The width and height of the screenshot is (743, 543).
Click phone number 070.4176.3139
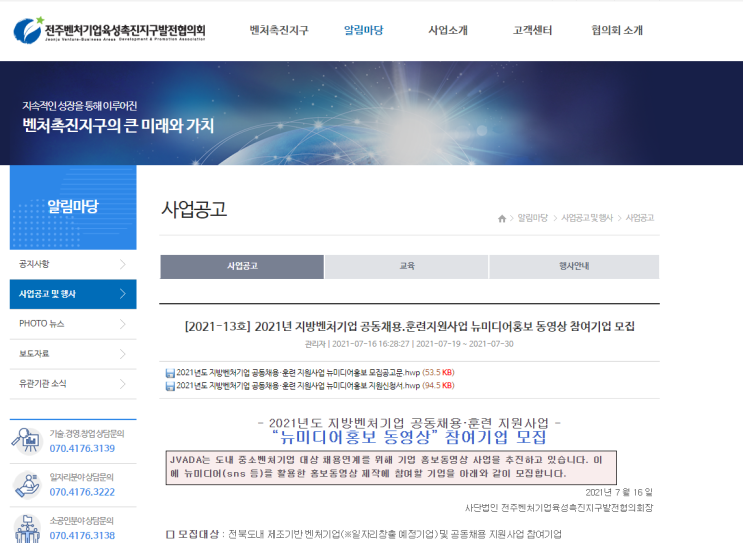pos(82,449)
